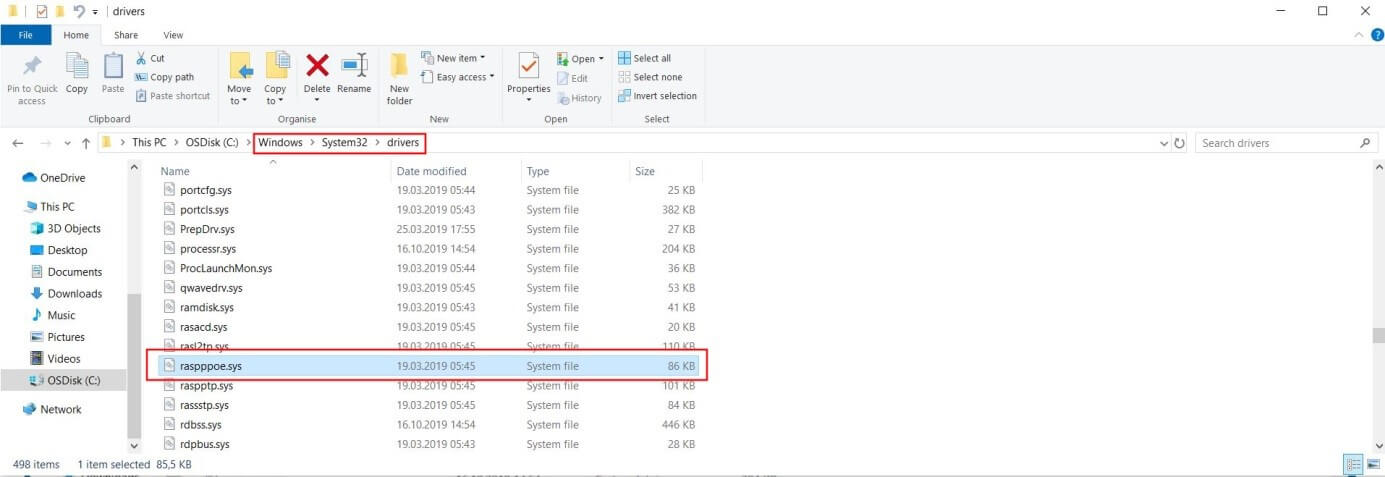
Task: Click the Forward navigation arrow
Action: point(45,143)
